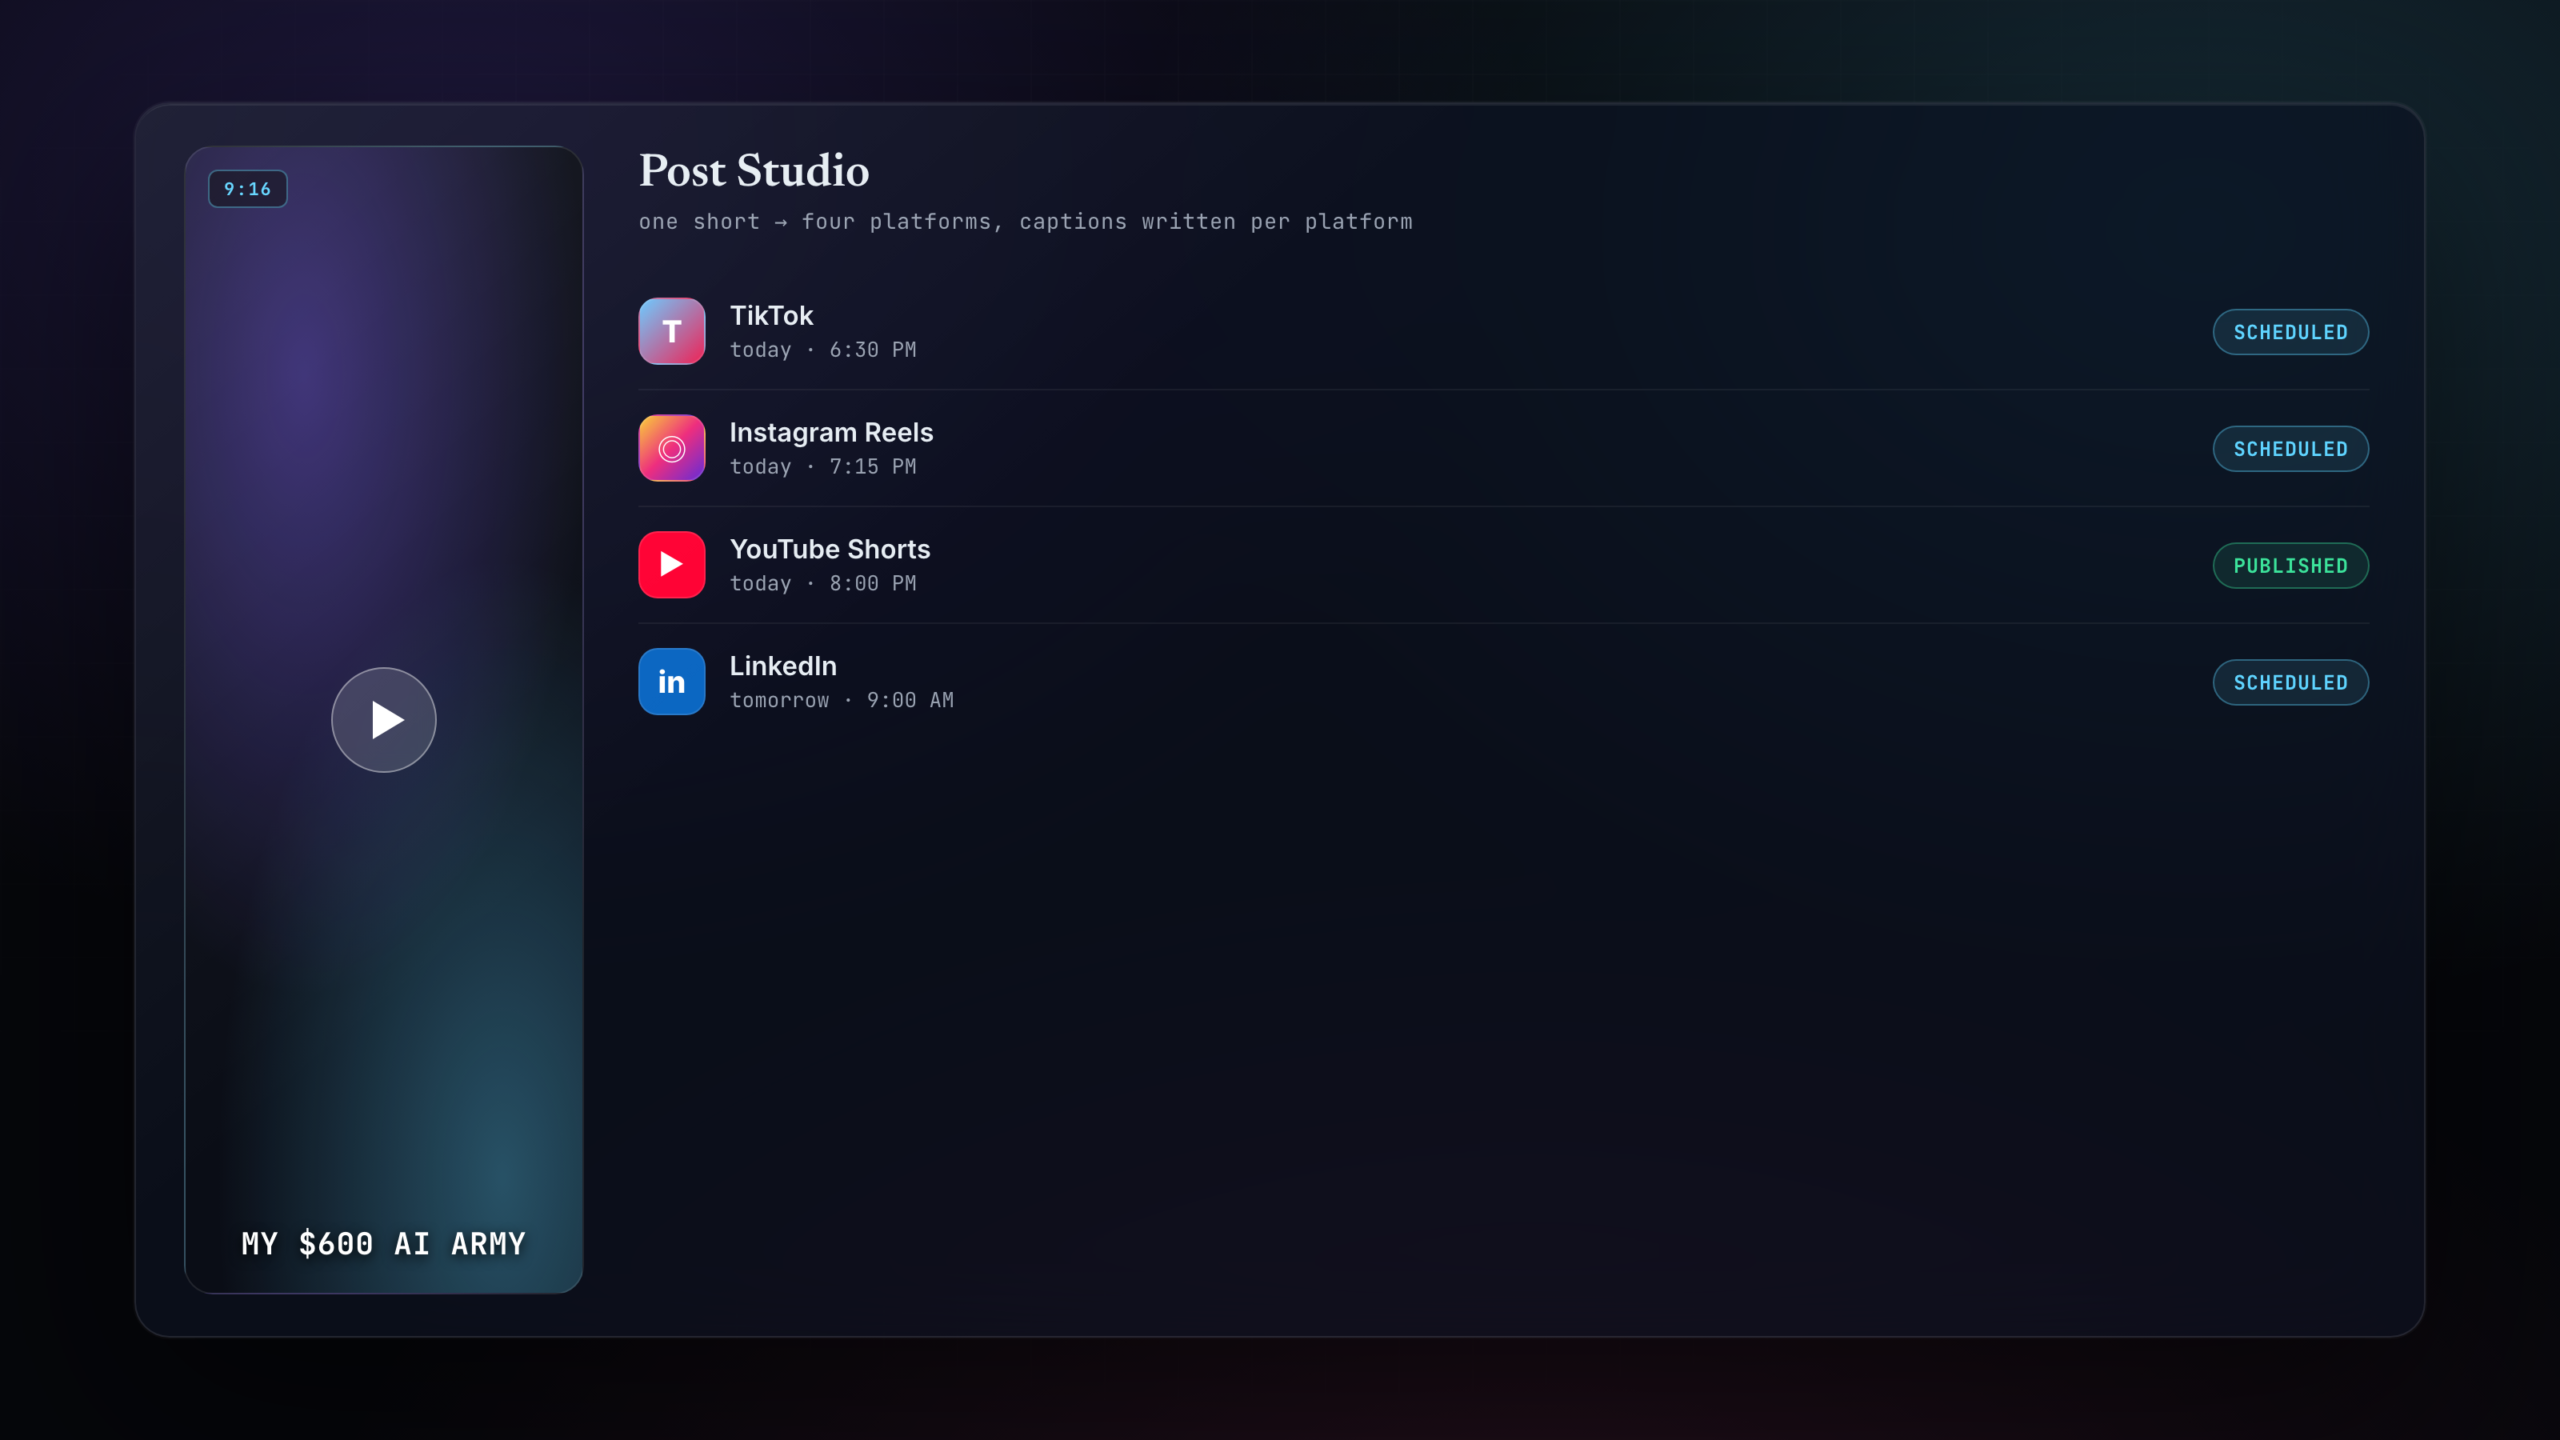Click the 'today · 6:30 PM' schedule time
Screen dimensions: 2560x1440
[x=823, y=350]
